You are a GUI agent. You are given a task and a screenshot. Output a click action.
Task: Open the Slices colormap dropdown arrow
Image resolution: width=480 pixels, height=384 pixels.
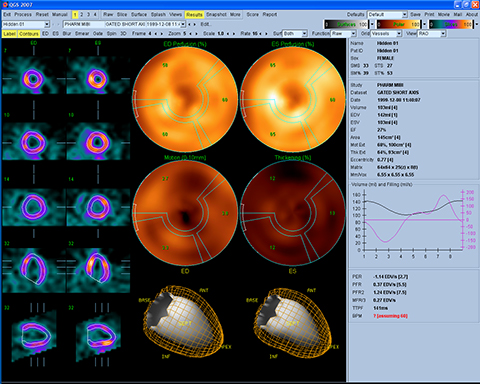[x=476, y=24]
